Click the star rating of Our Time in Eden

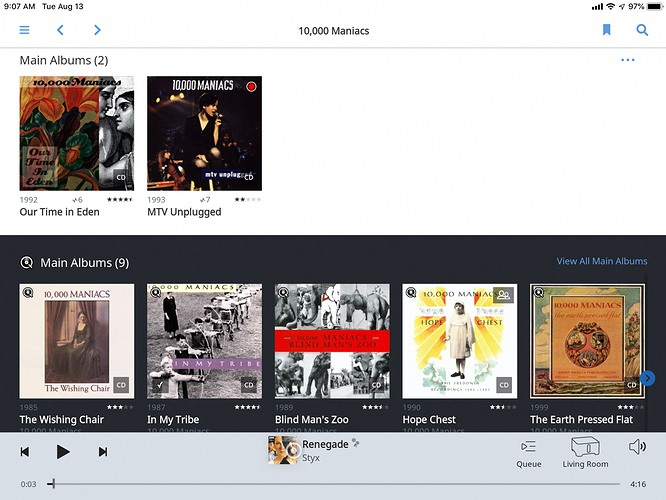[x=120, y=199]
